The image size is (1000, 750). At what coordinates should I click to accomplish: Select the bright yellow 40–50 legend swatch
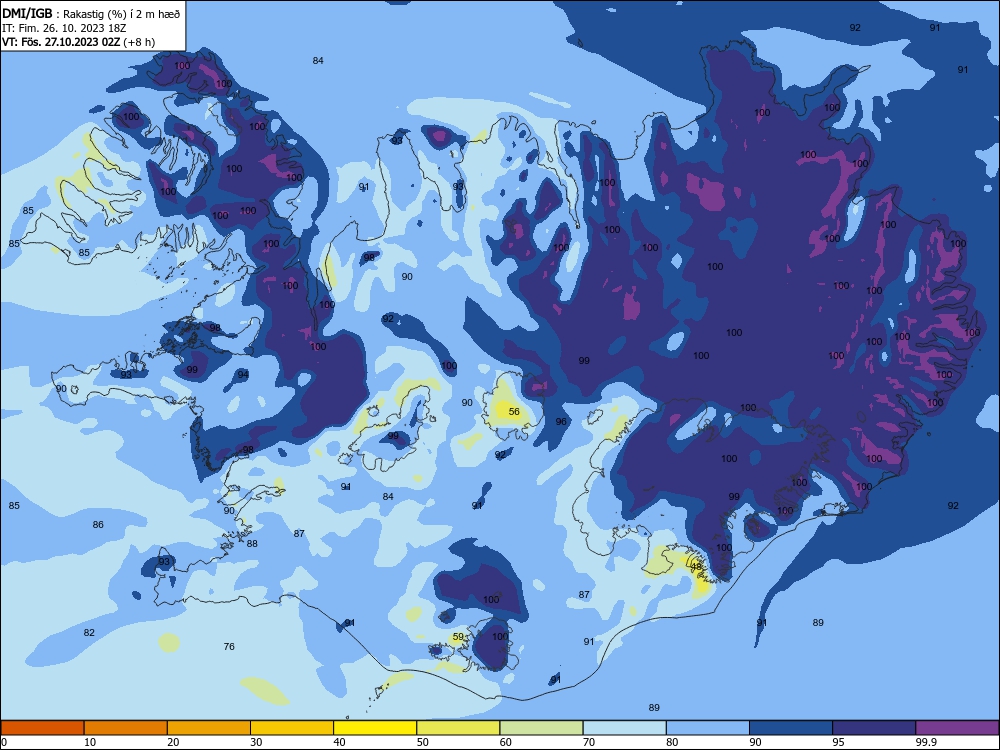(375, 728)
